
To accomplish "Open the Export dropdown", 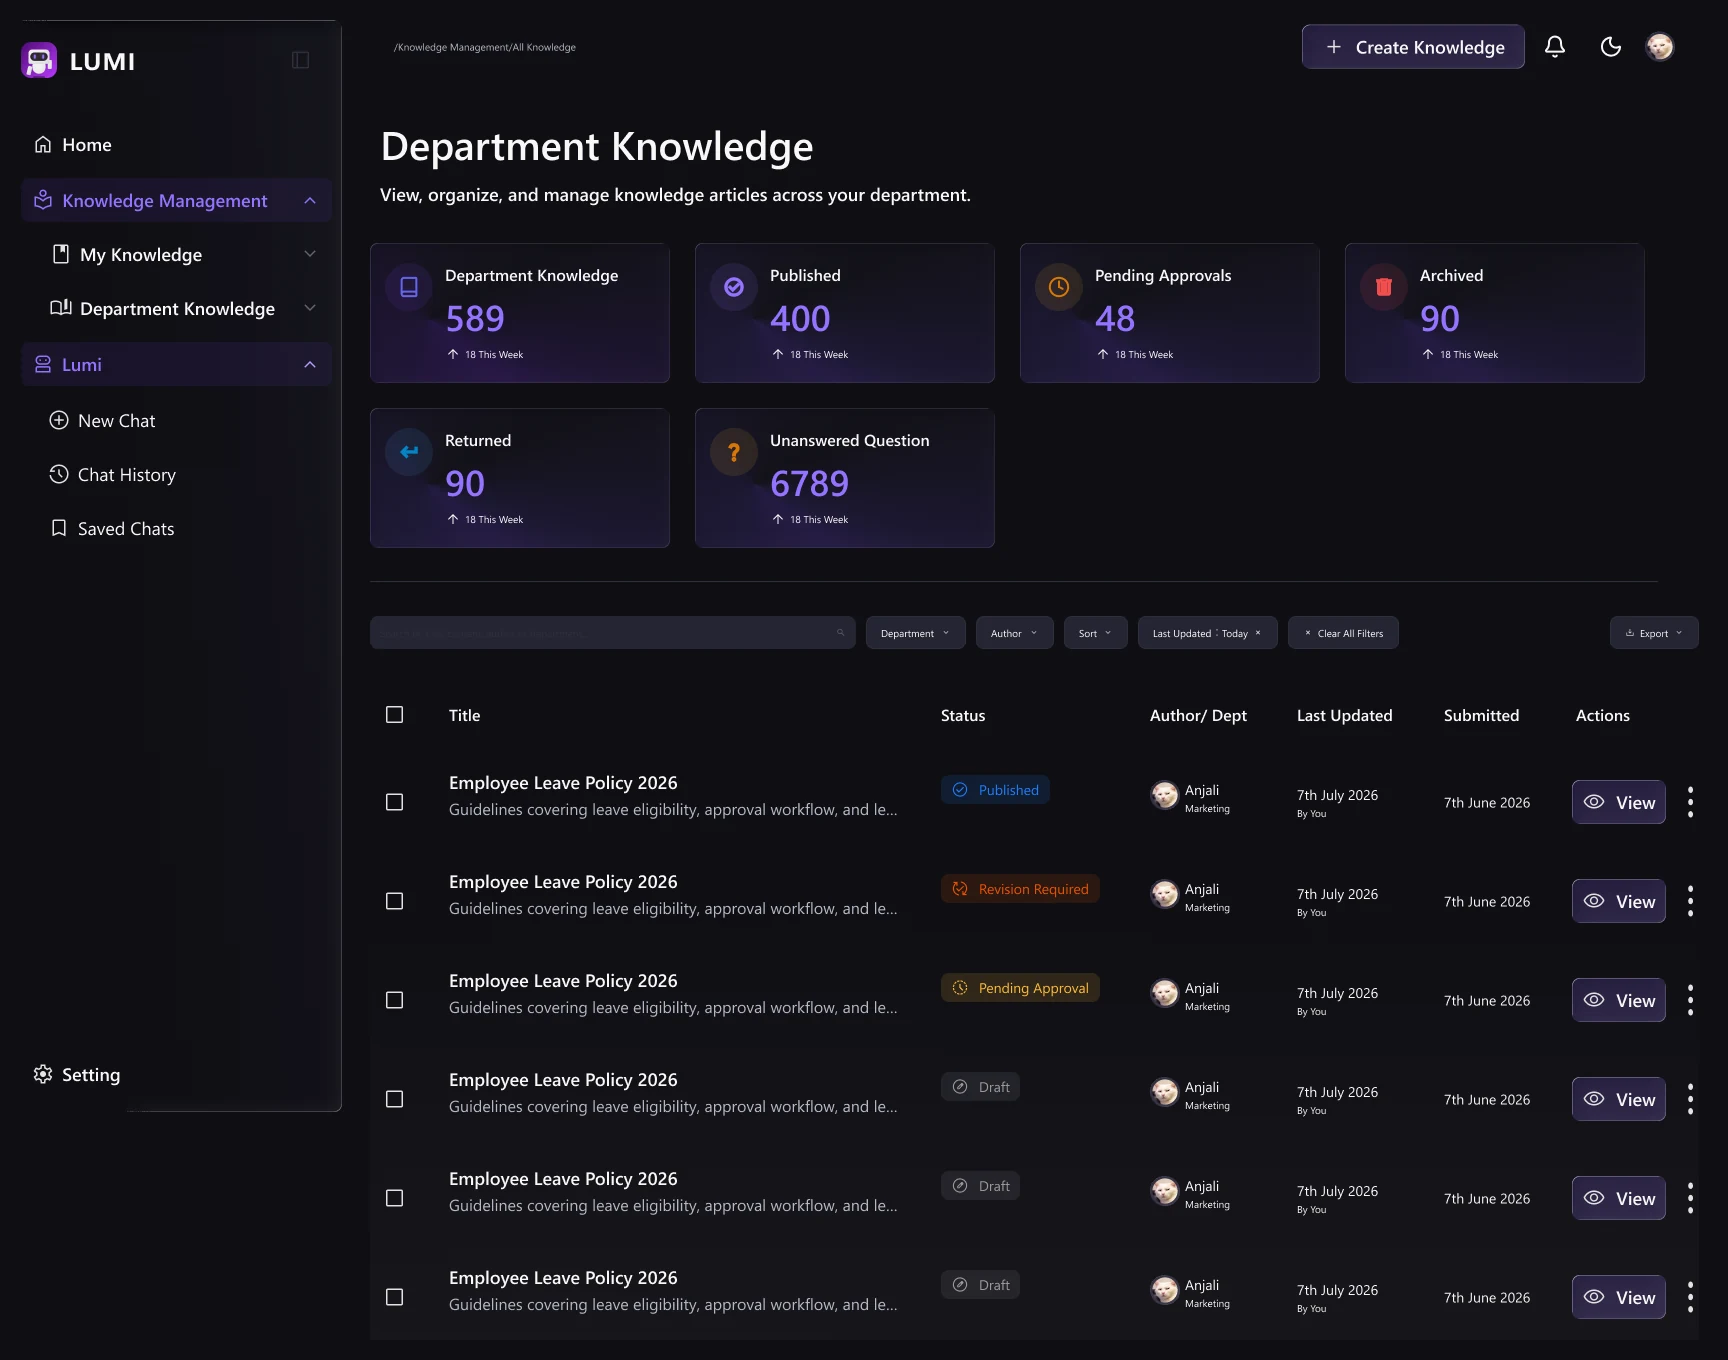I will (x=1654, y=633).
